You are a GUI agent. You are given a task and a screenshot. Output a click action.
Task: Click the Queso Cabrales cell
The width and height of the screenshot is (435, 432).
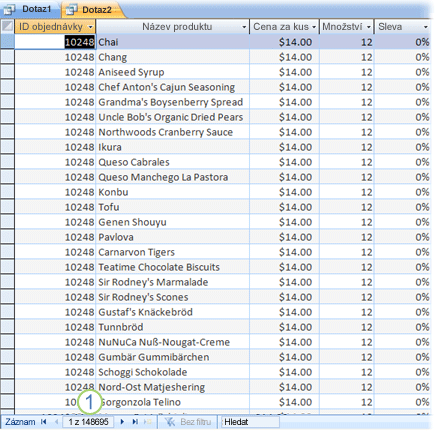[173, 162]
